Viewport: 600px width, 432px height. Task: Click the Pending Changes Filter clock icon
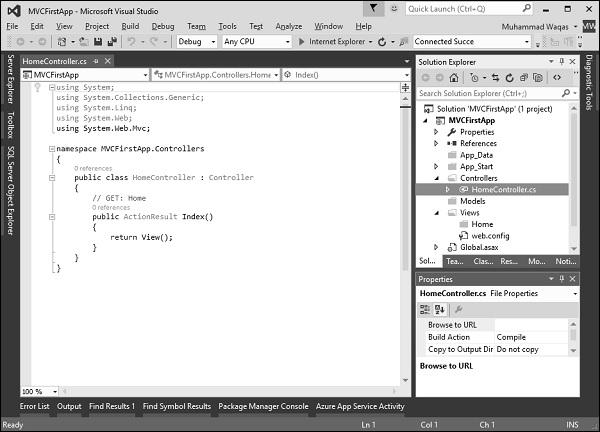pos(474,78)
